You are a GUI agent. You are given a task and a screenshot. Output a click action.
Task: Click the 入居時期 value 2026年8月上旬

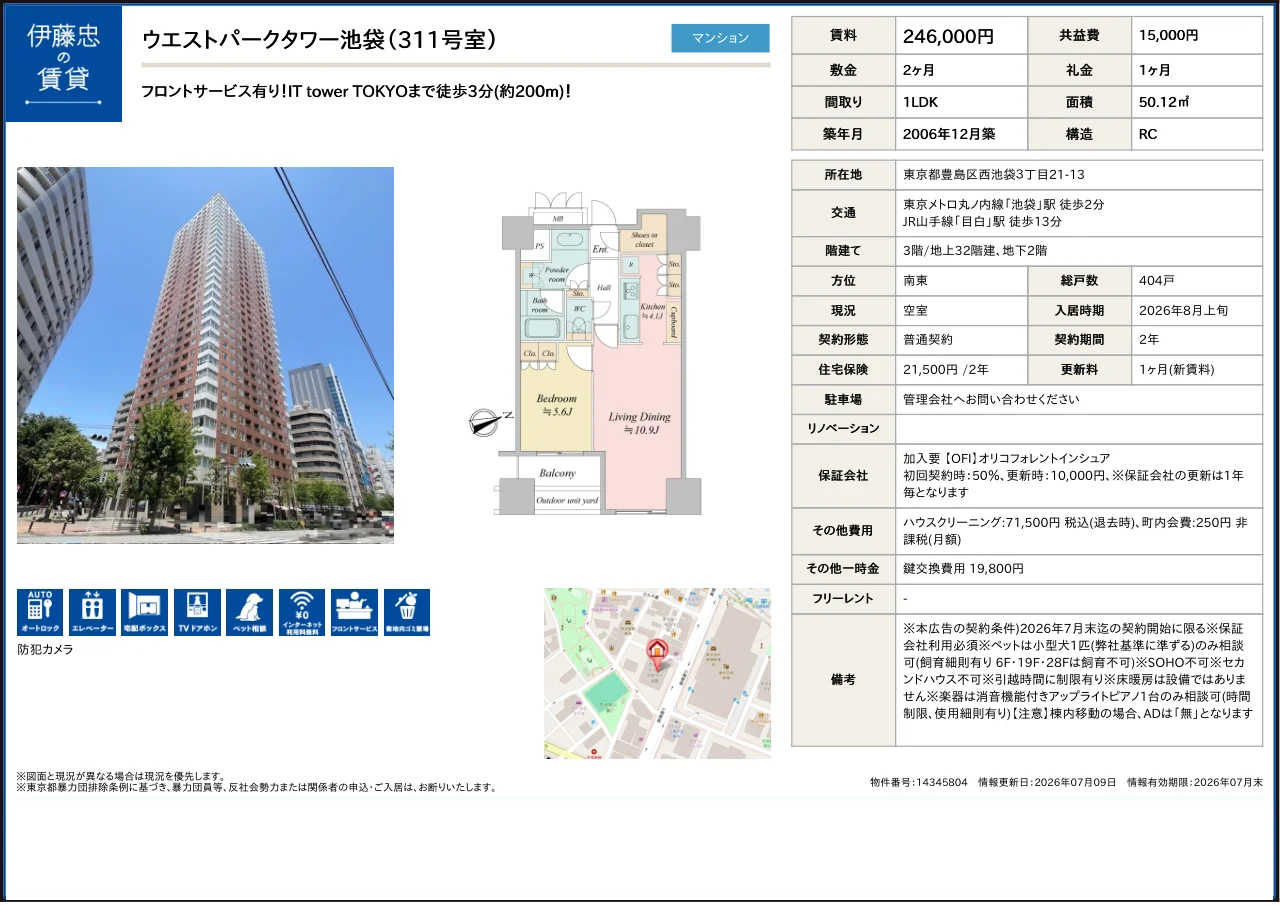1184,310
